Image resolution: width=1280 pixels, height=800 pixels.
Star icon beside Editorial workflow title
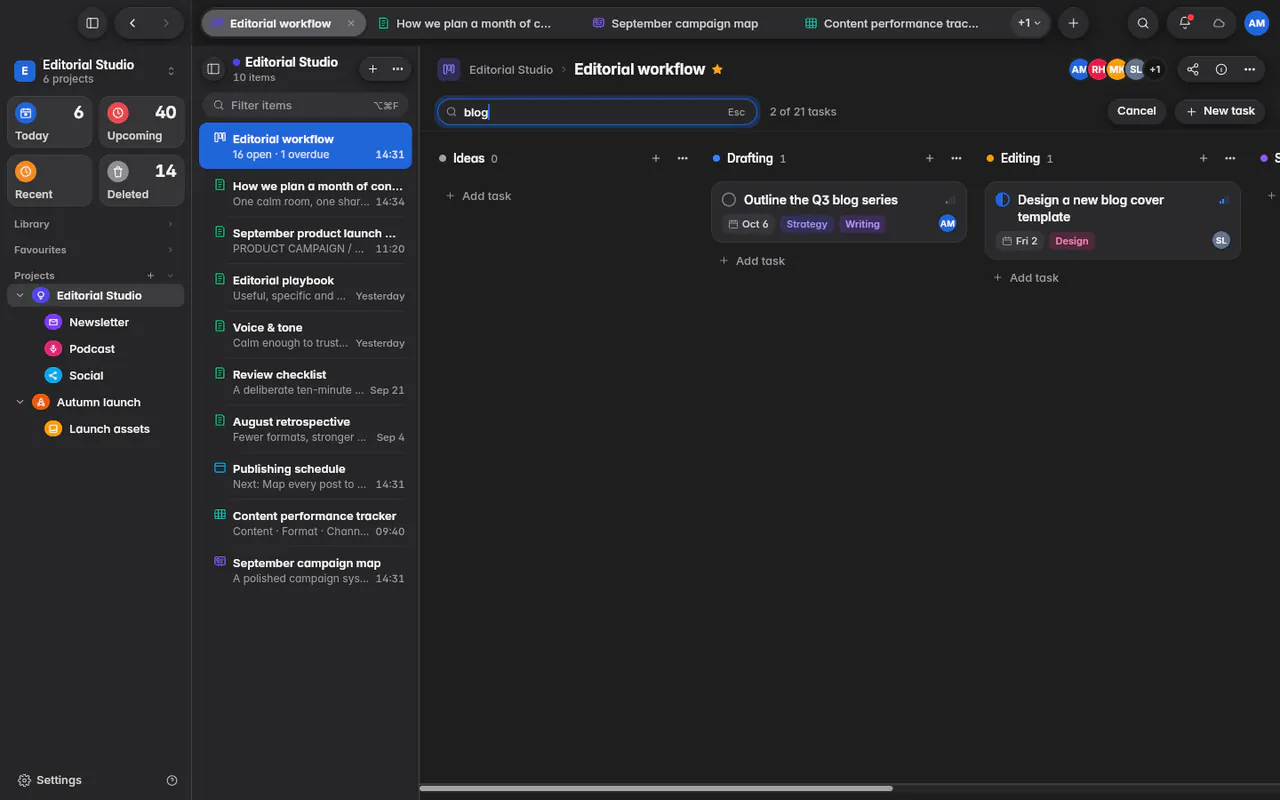pyautogui.click(x=717, y=69)
